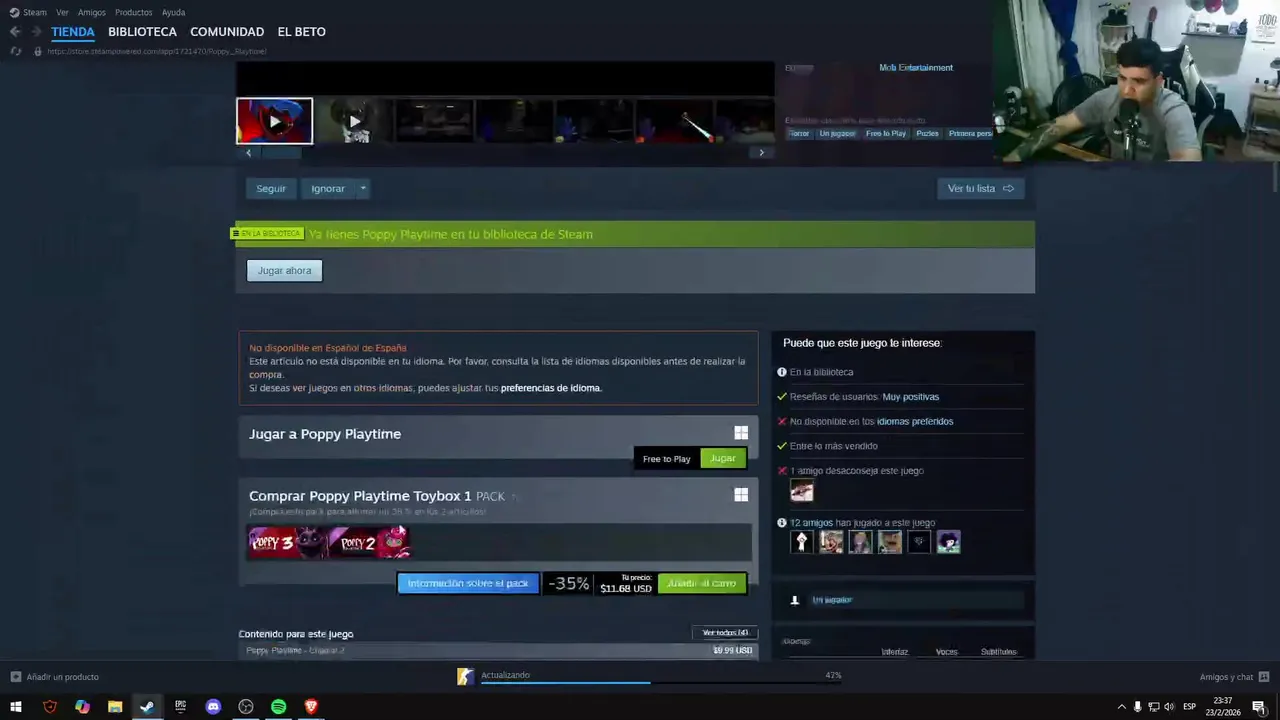
Task: Go forward with the navigation forward arrow
Action: click(x=36, y=32)
